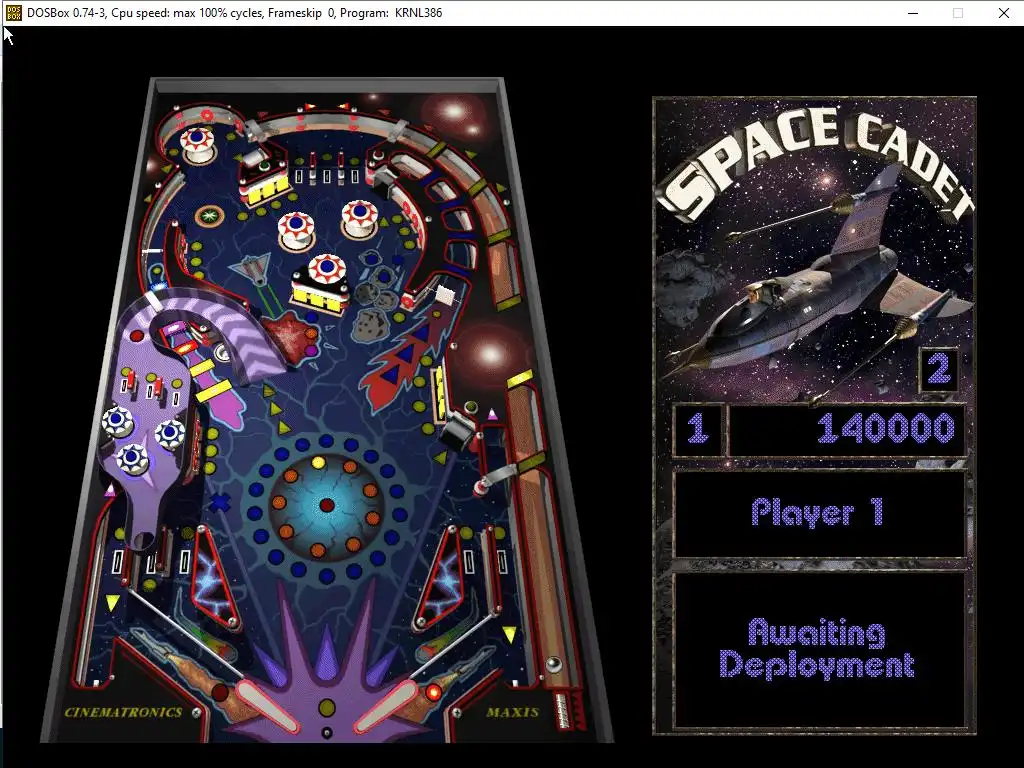Click the DOSBox window title text
This screenshot has width=1024, height=768.
point(234,12)
